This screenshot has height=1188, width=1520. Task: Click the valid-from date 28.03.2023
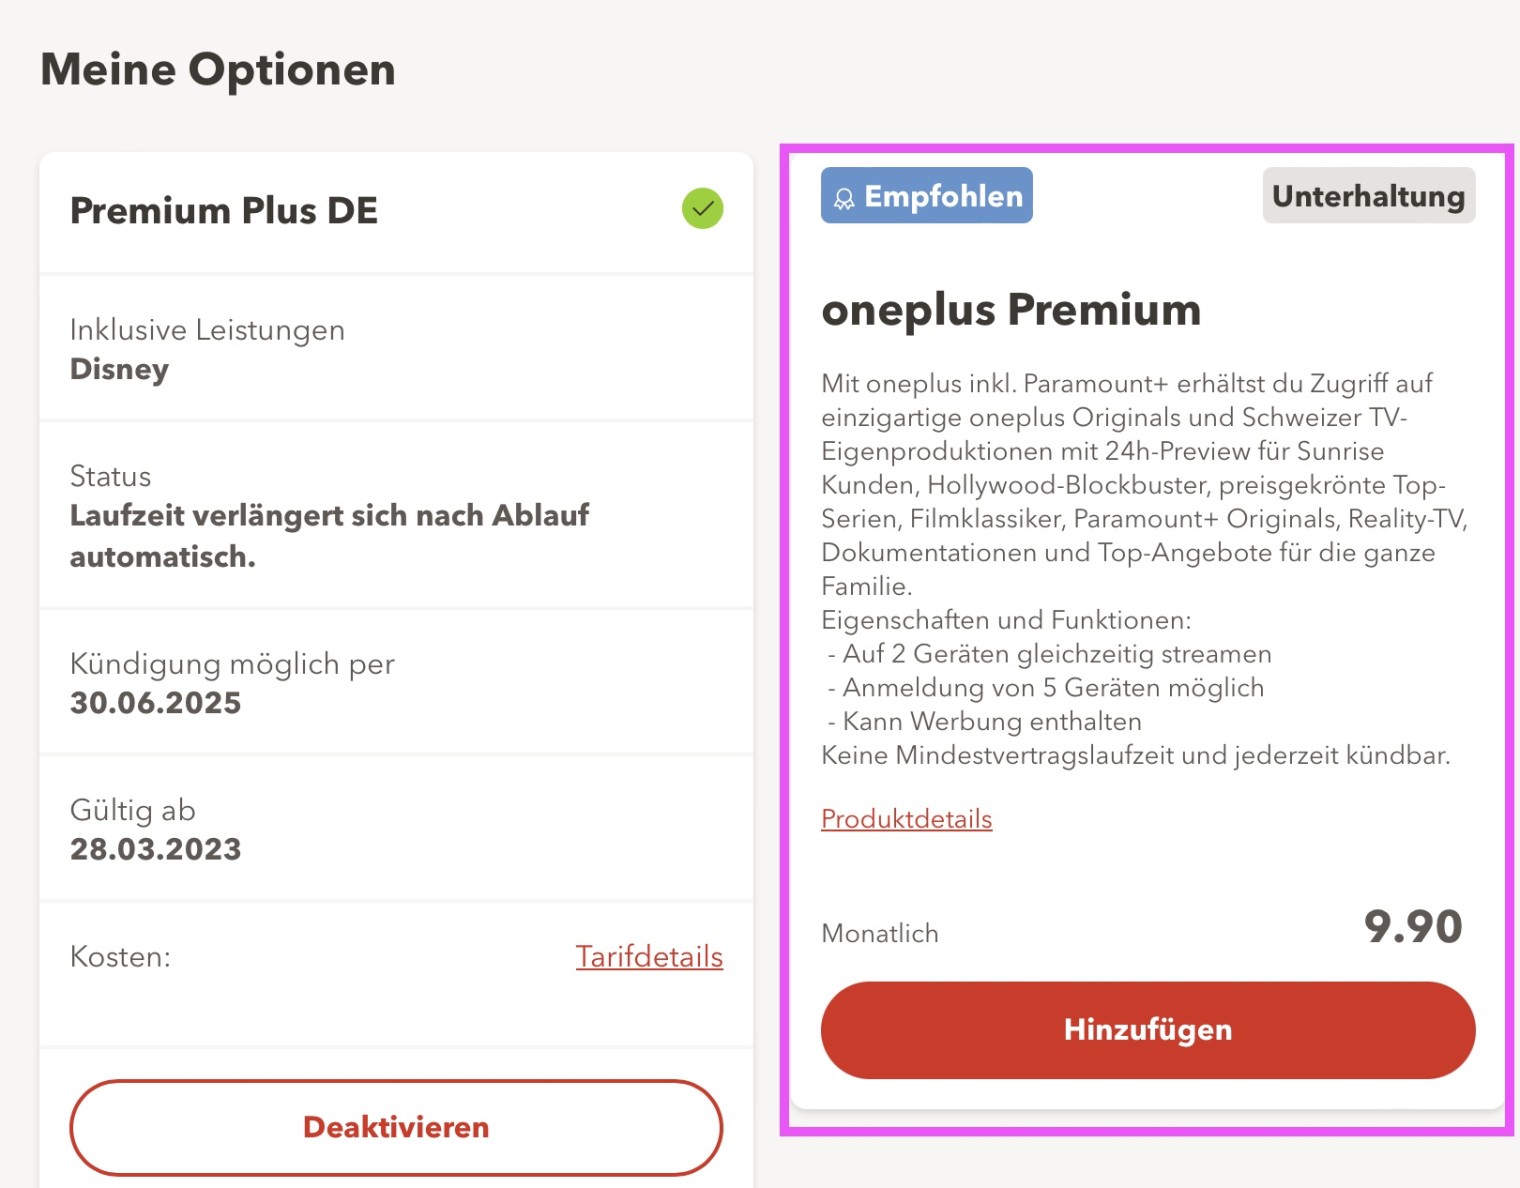(x=156, y=849)
